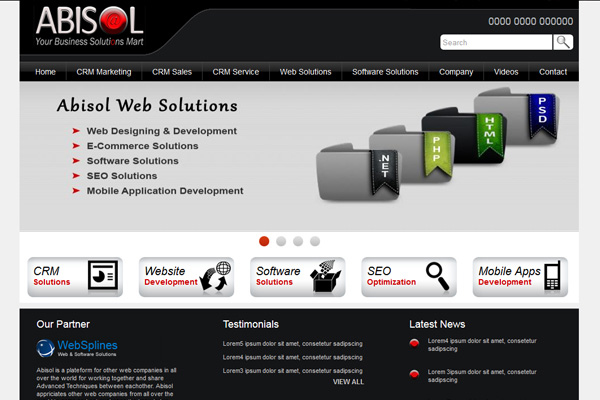Click the phone number 0000 0000 000000
The height and width of the screenshot is (400, 600).
530,21
